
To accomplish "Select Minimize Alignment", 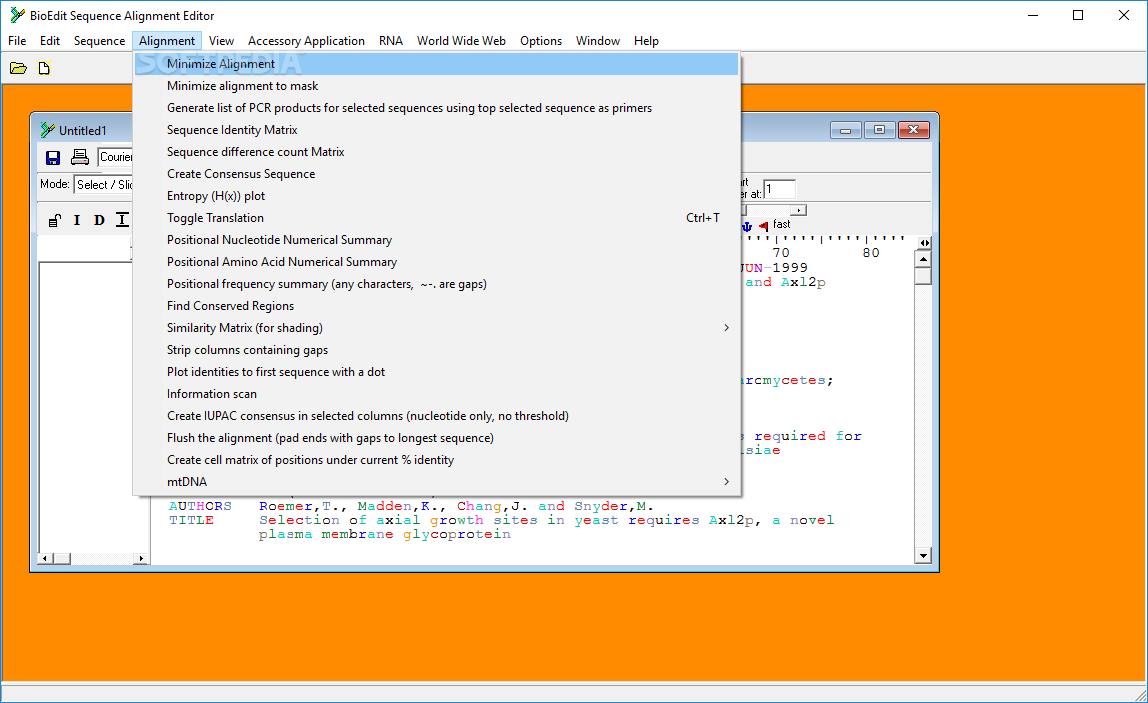I will point(436,64).
